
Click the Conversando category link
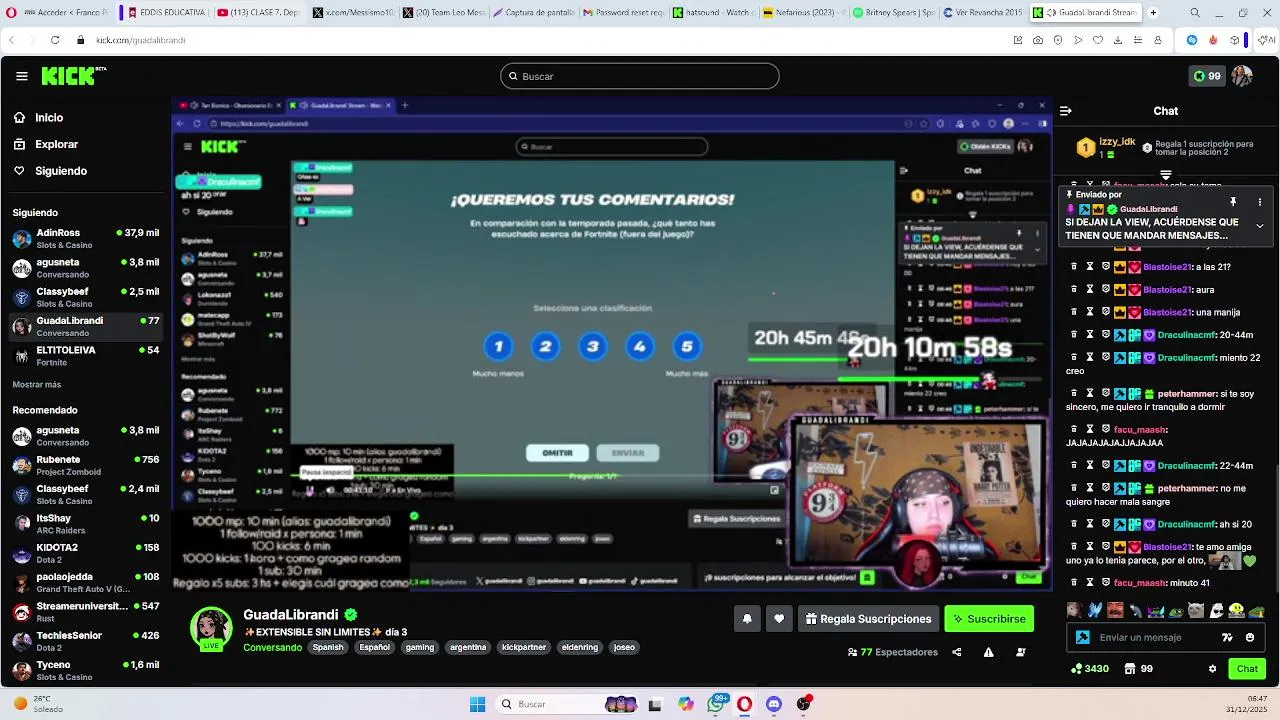(272, 647)
